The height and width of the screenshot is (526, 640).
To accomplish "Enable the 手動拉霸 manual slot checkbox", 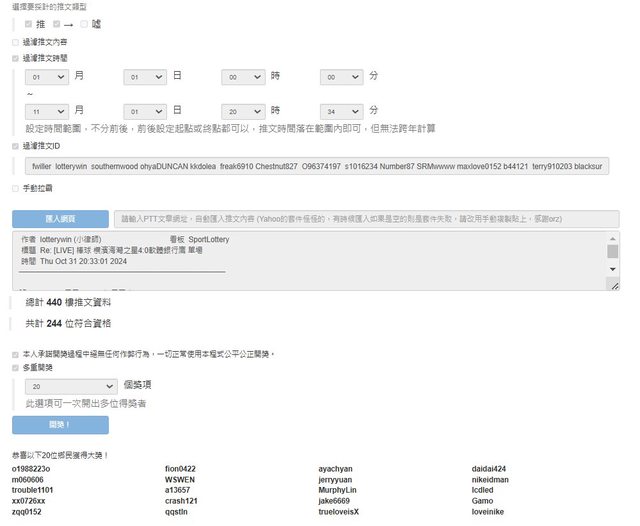I will pyautogui.click(x=15, y=188).
